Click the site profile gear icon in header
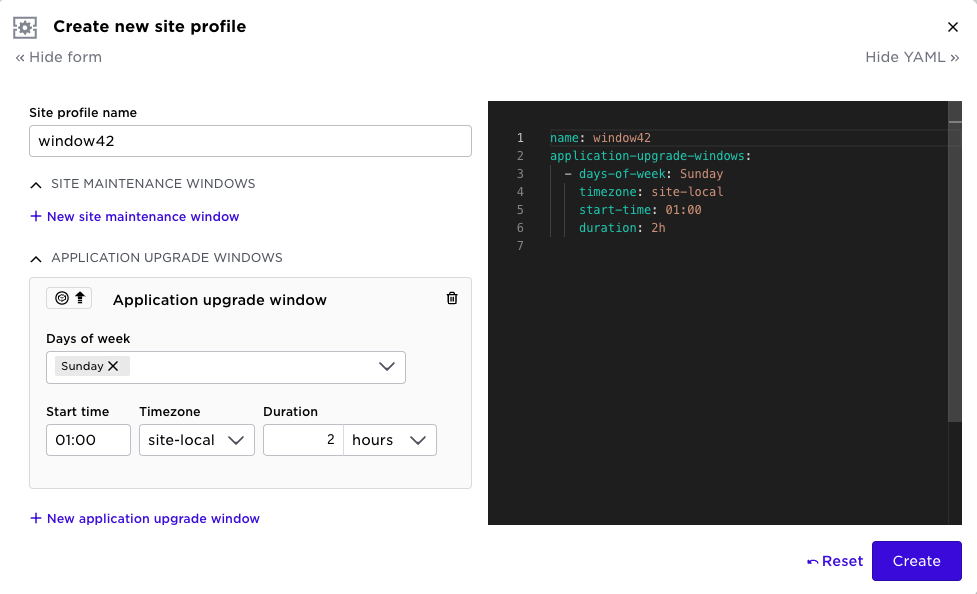The height and width of the screenshot is (594, 977). coord(25,27)
